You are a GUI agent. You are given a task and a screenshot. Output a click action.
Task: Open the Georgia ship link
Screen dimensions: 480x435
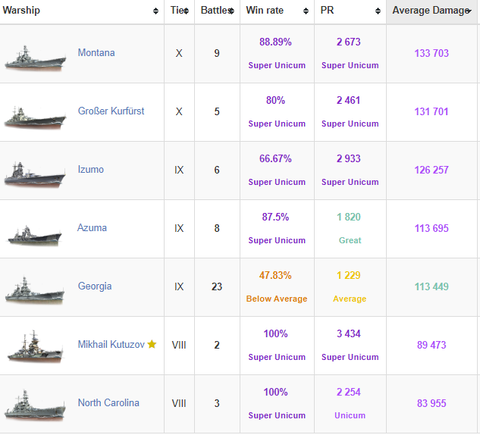click(95, 286)
